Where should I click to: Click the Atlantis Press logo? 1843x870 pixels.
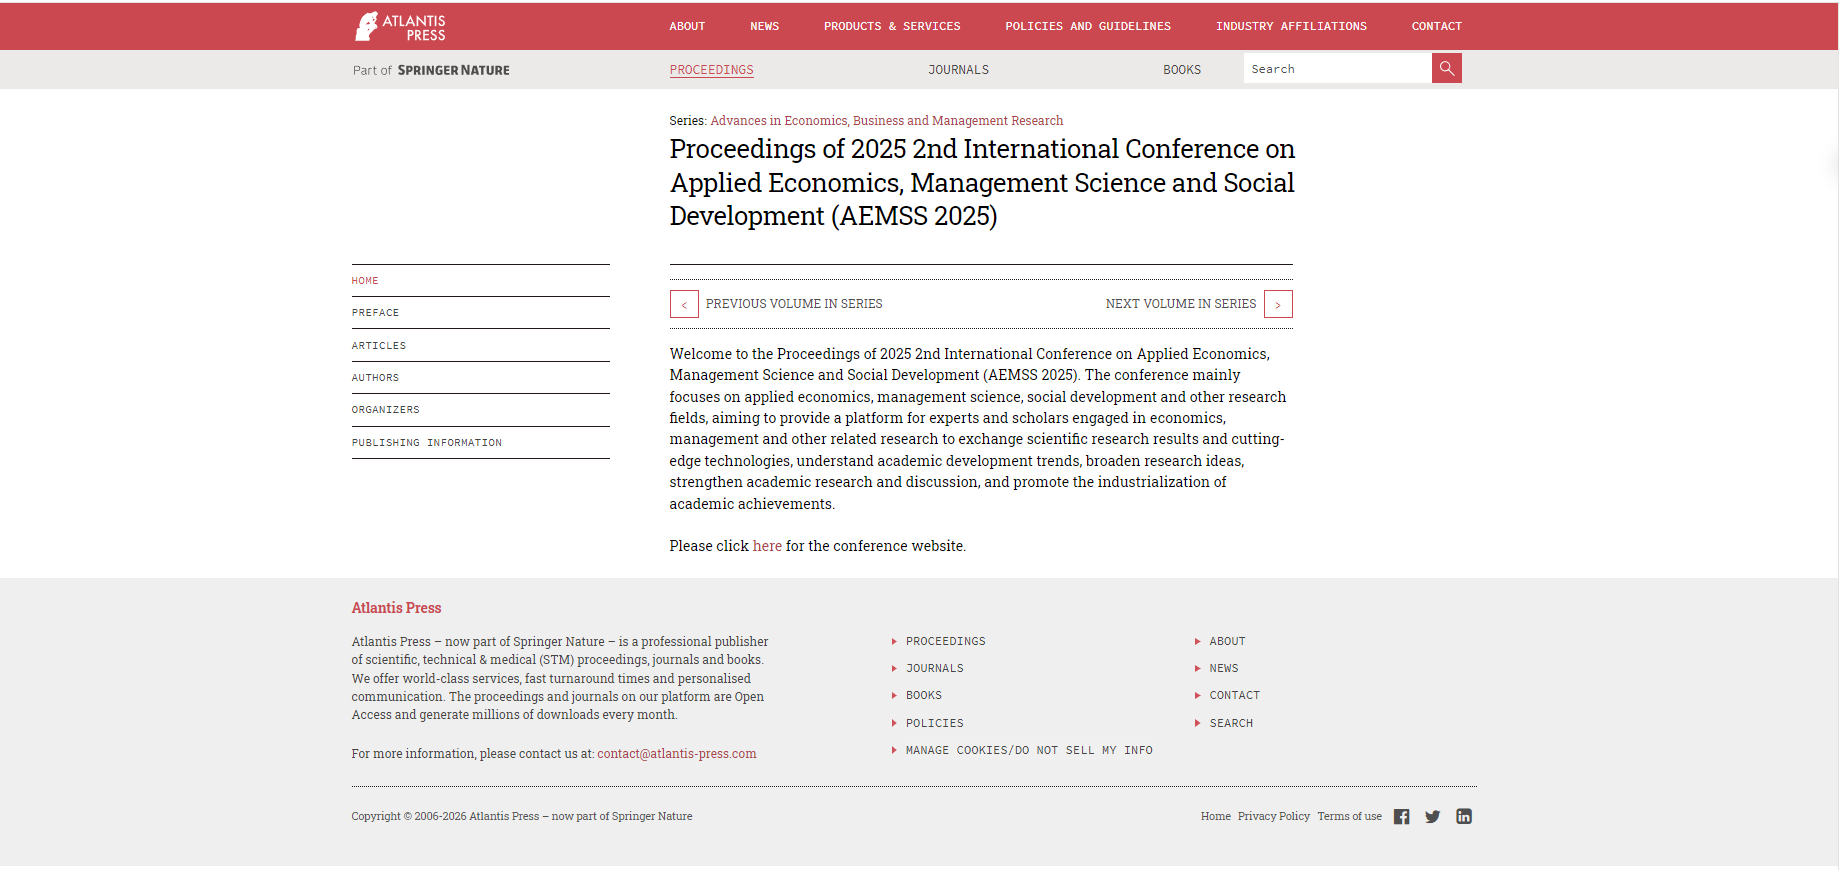[x=400, y=26]
